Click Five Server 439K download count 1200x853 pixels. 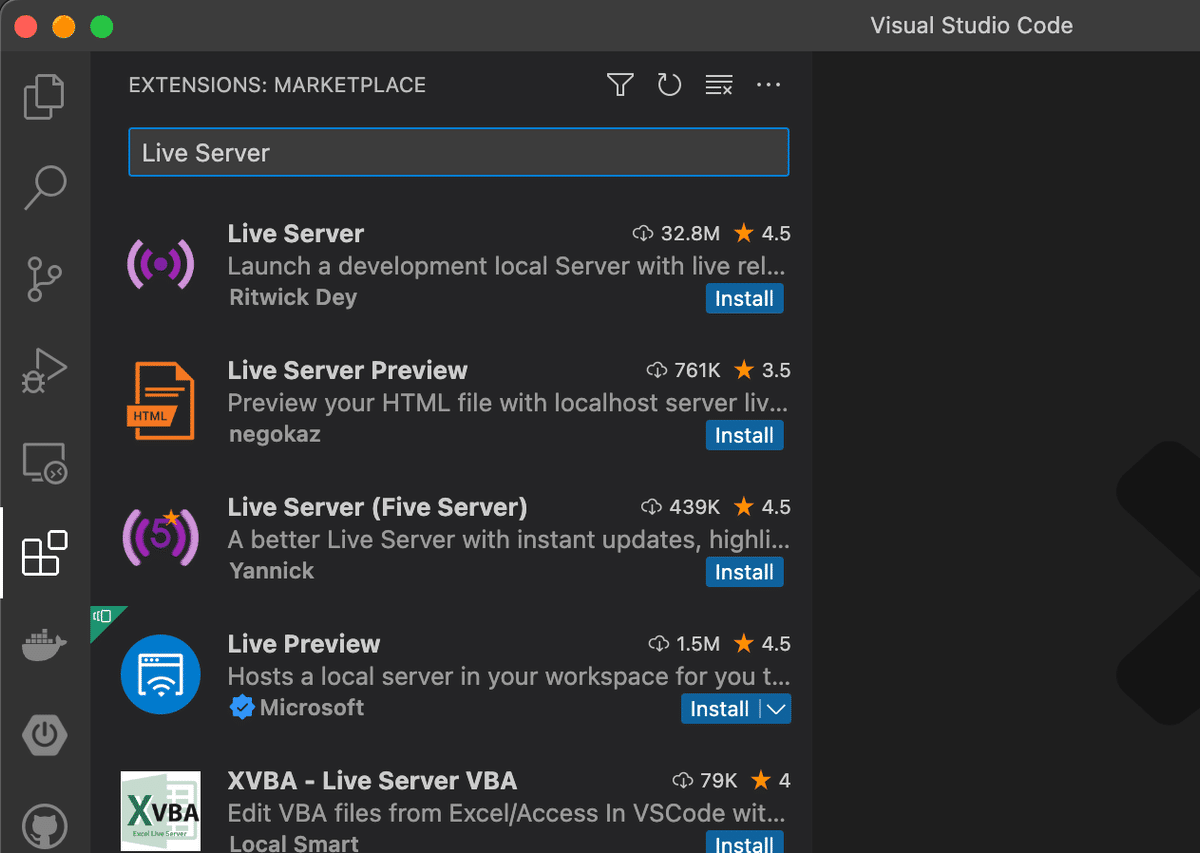click(x=681, y=507)
